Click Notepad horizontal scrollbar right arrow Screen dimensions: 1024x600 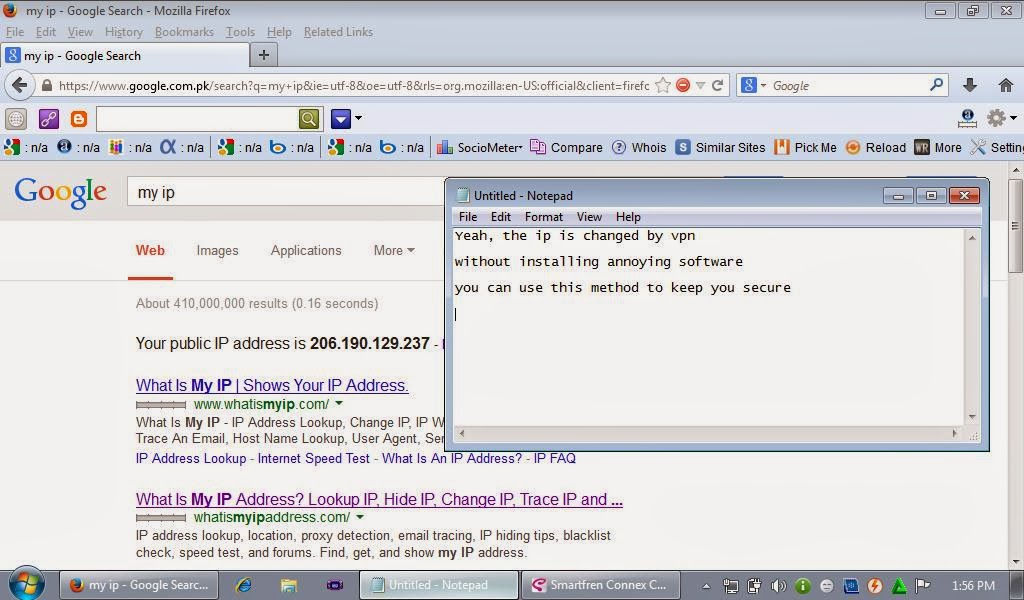(x=955, y=433)
